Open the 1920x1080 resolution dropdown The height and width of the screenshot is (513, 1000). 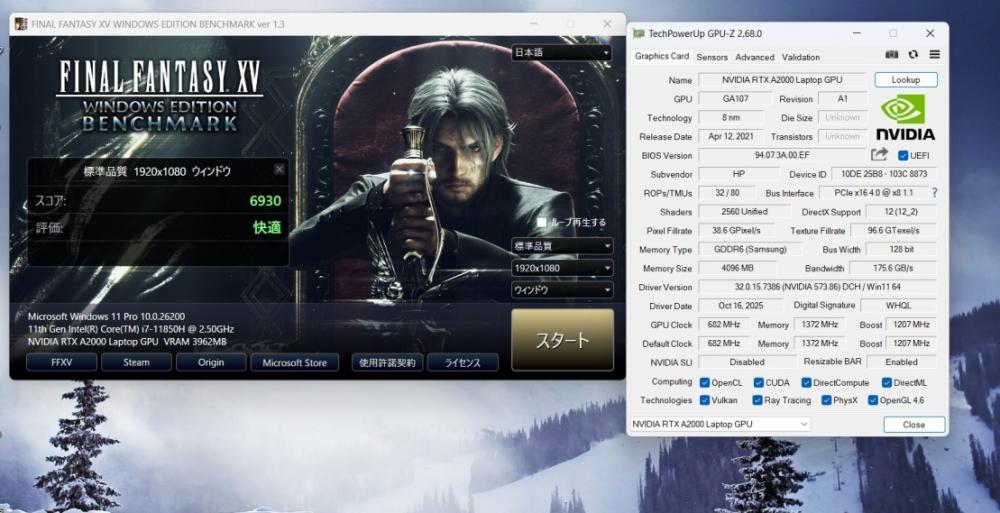(x=561, y=268)
